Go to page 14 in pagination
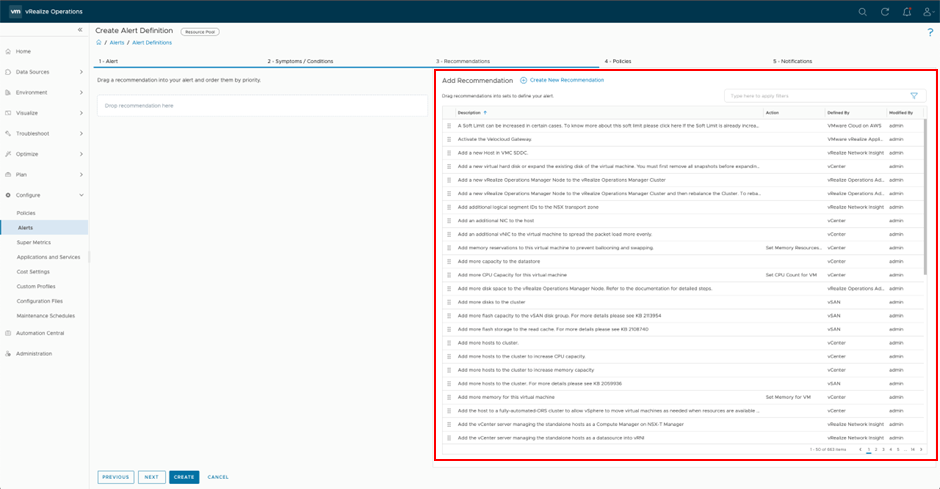The height and width of the screenshot is (489, 940). [912, 449]
